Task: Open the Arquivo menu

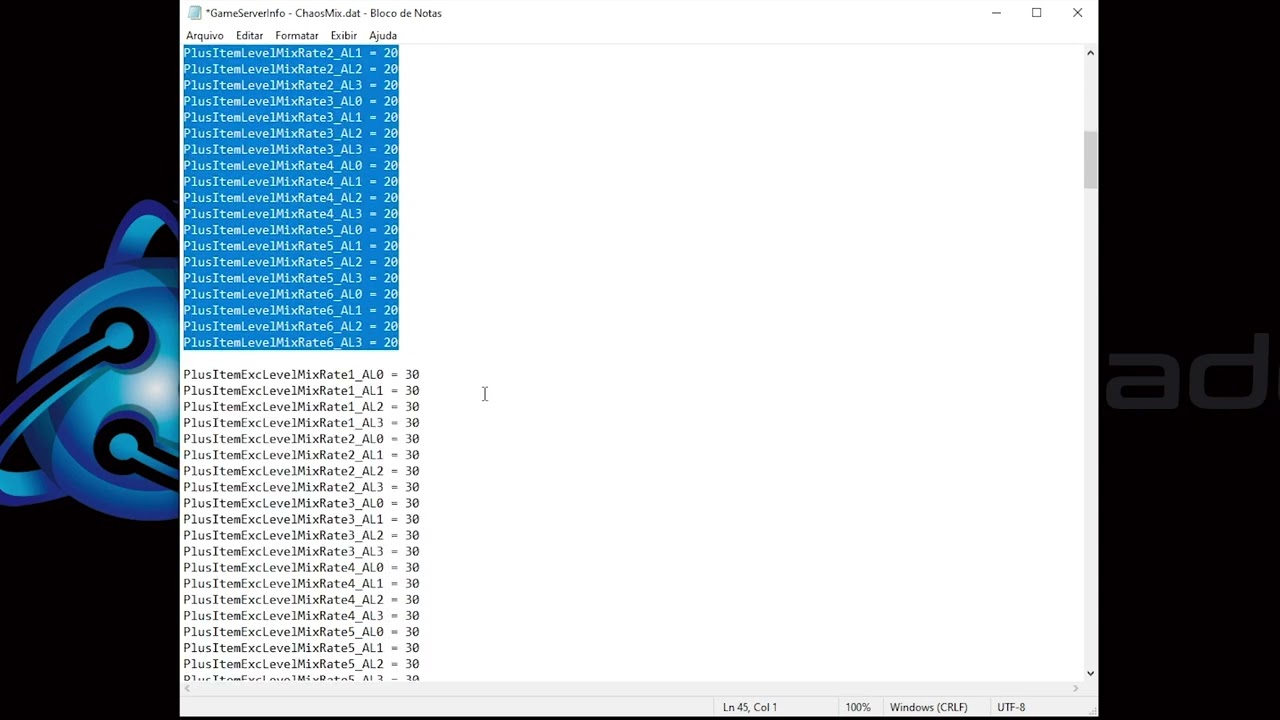Action: [205, 35]
